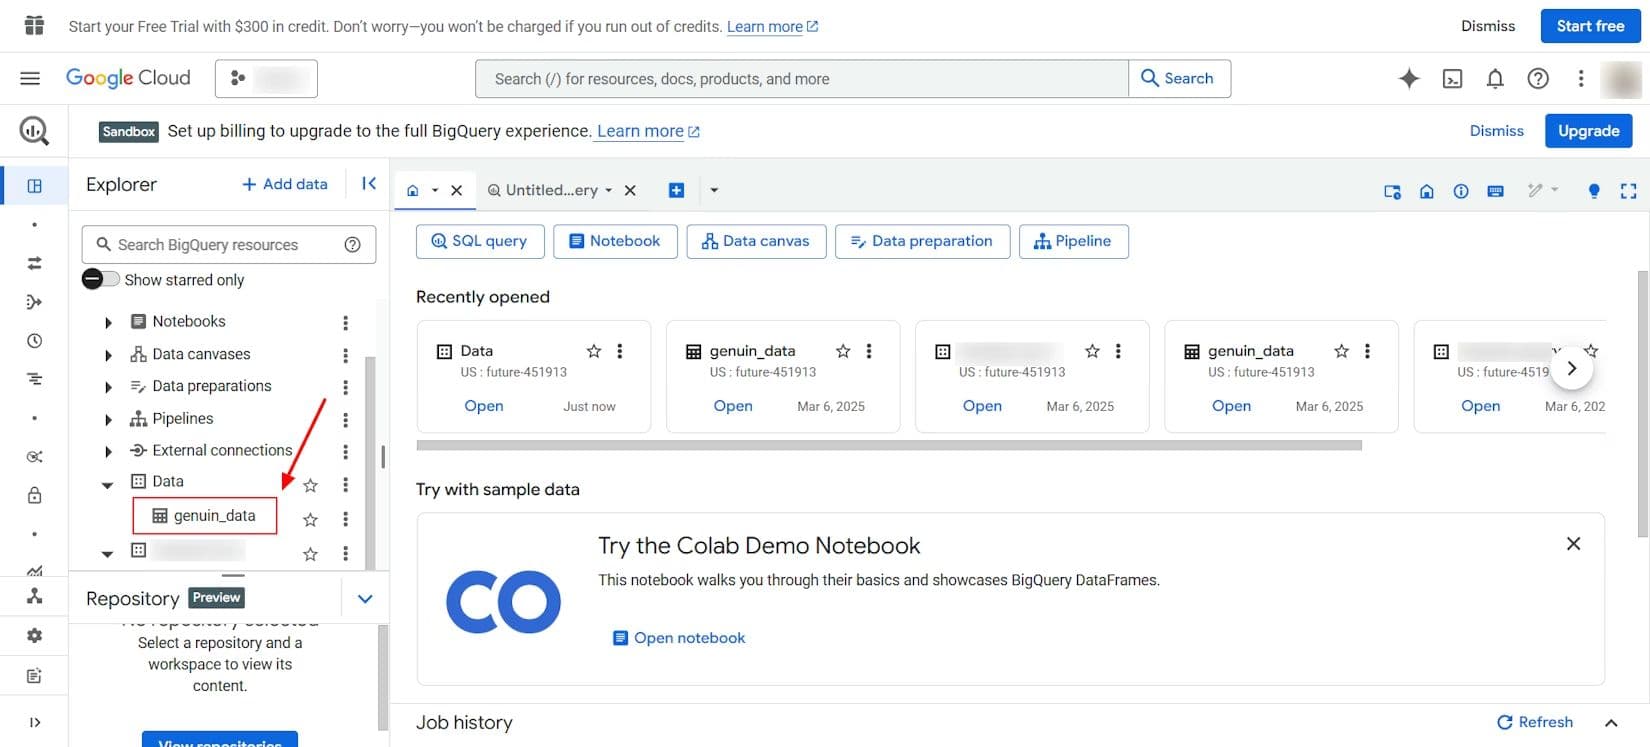
Task: Collapse the Explorer panel
Action: (369, 184)
